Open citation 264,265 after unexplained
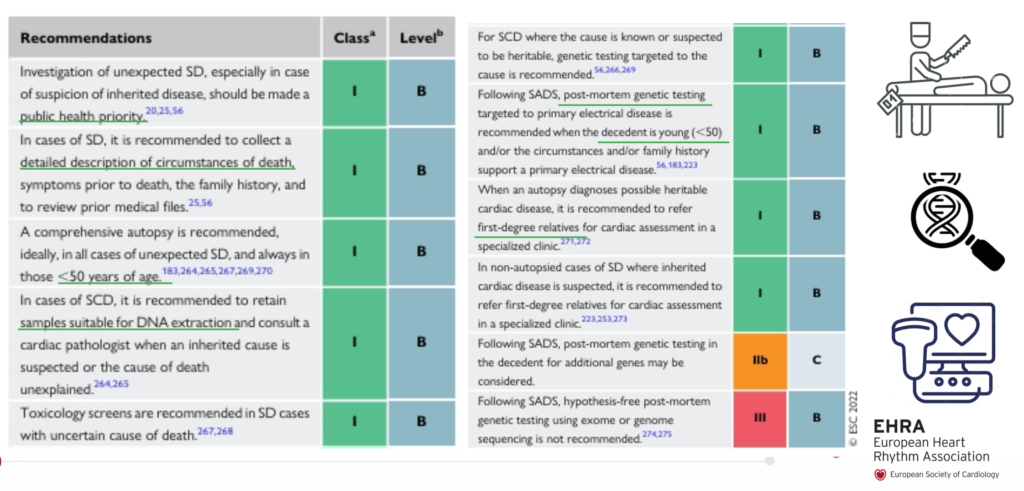 (x=111, y=384)
